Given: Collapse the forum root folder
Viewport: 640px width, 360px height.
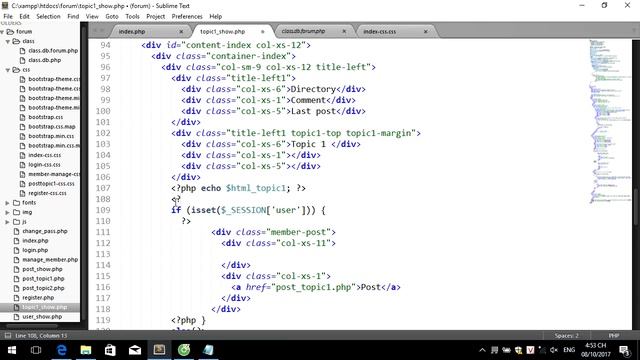Looking at the screenshot, I should [x=2, y=31].
